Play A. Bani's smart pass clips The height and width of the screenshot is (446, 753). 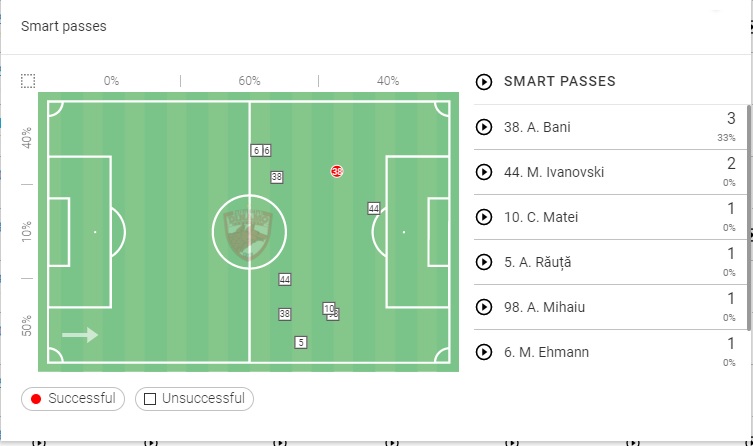point(485,127)
